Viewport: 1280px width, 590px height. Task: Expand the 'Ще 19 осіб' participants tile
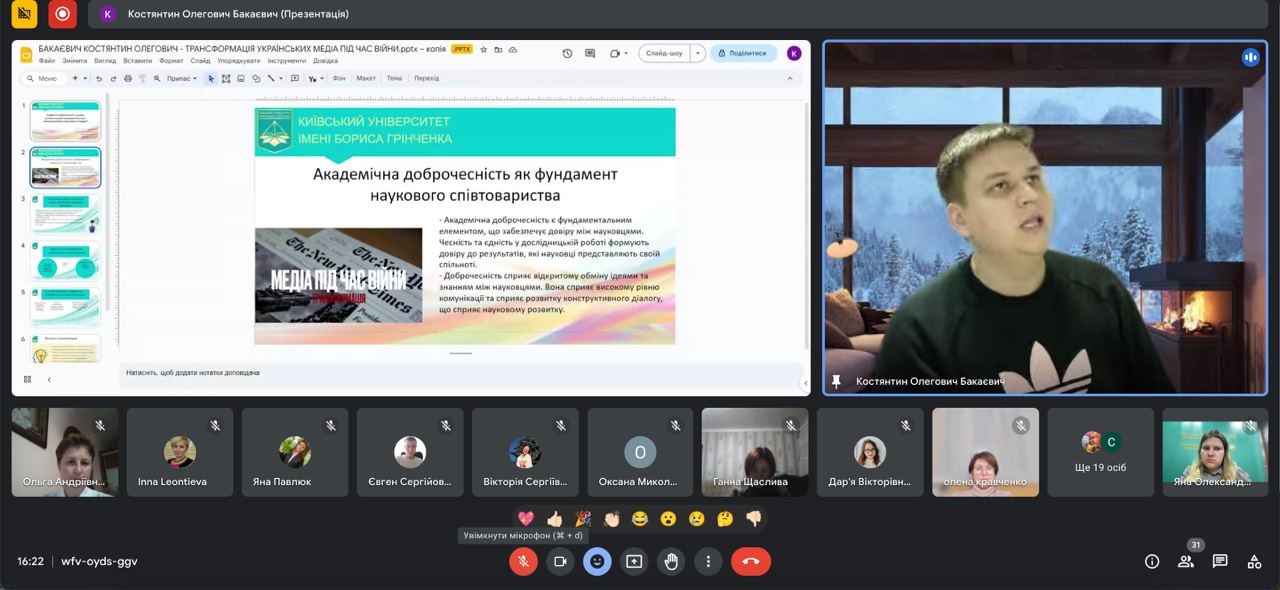(1101, 452)
